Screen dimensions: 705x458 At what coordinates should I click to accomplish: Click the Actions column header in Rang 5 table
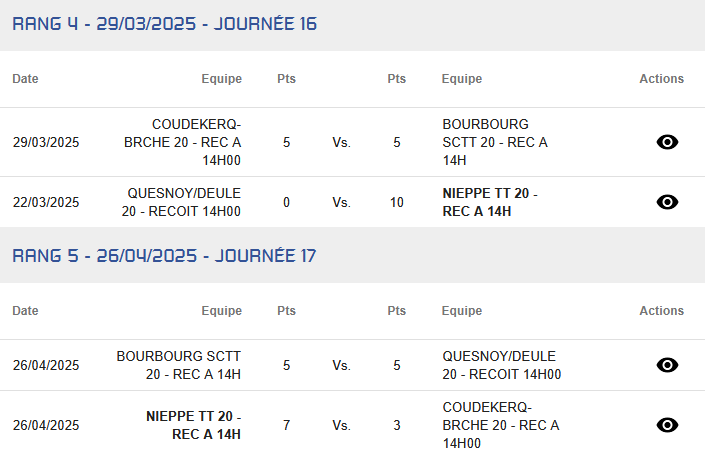coord(662,311)
